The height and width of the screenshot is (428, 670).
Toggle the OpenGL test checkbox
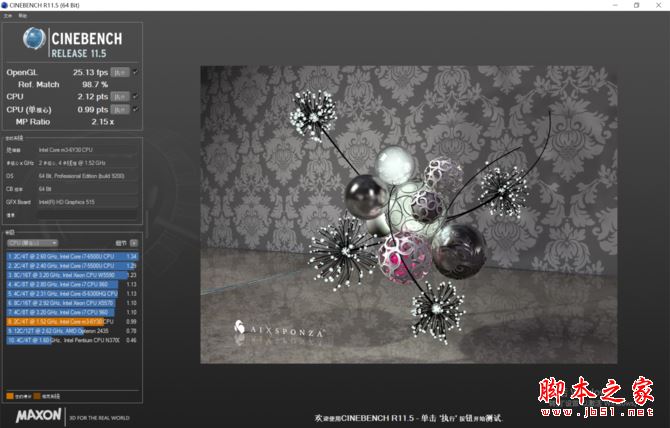(x=135, y=72)
